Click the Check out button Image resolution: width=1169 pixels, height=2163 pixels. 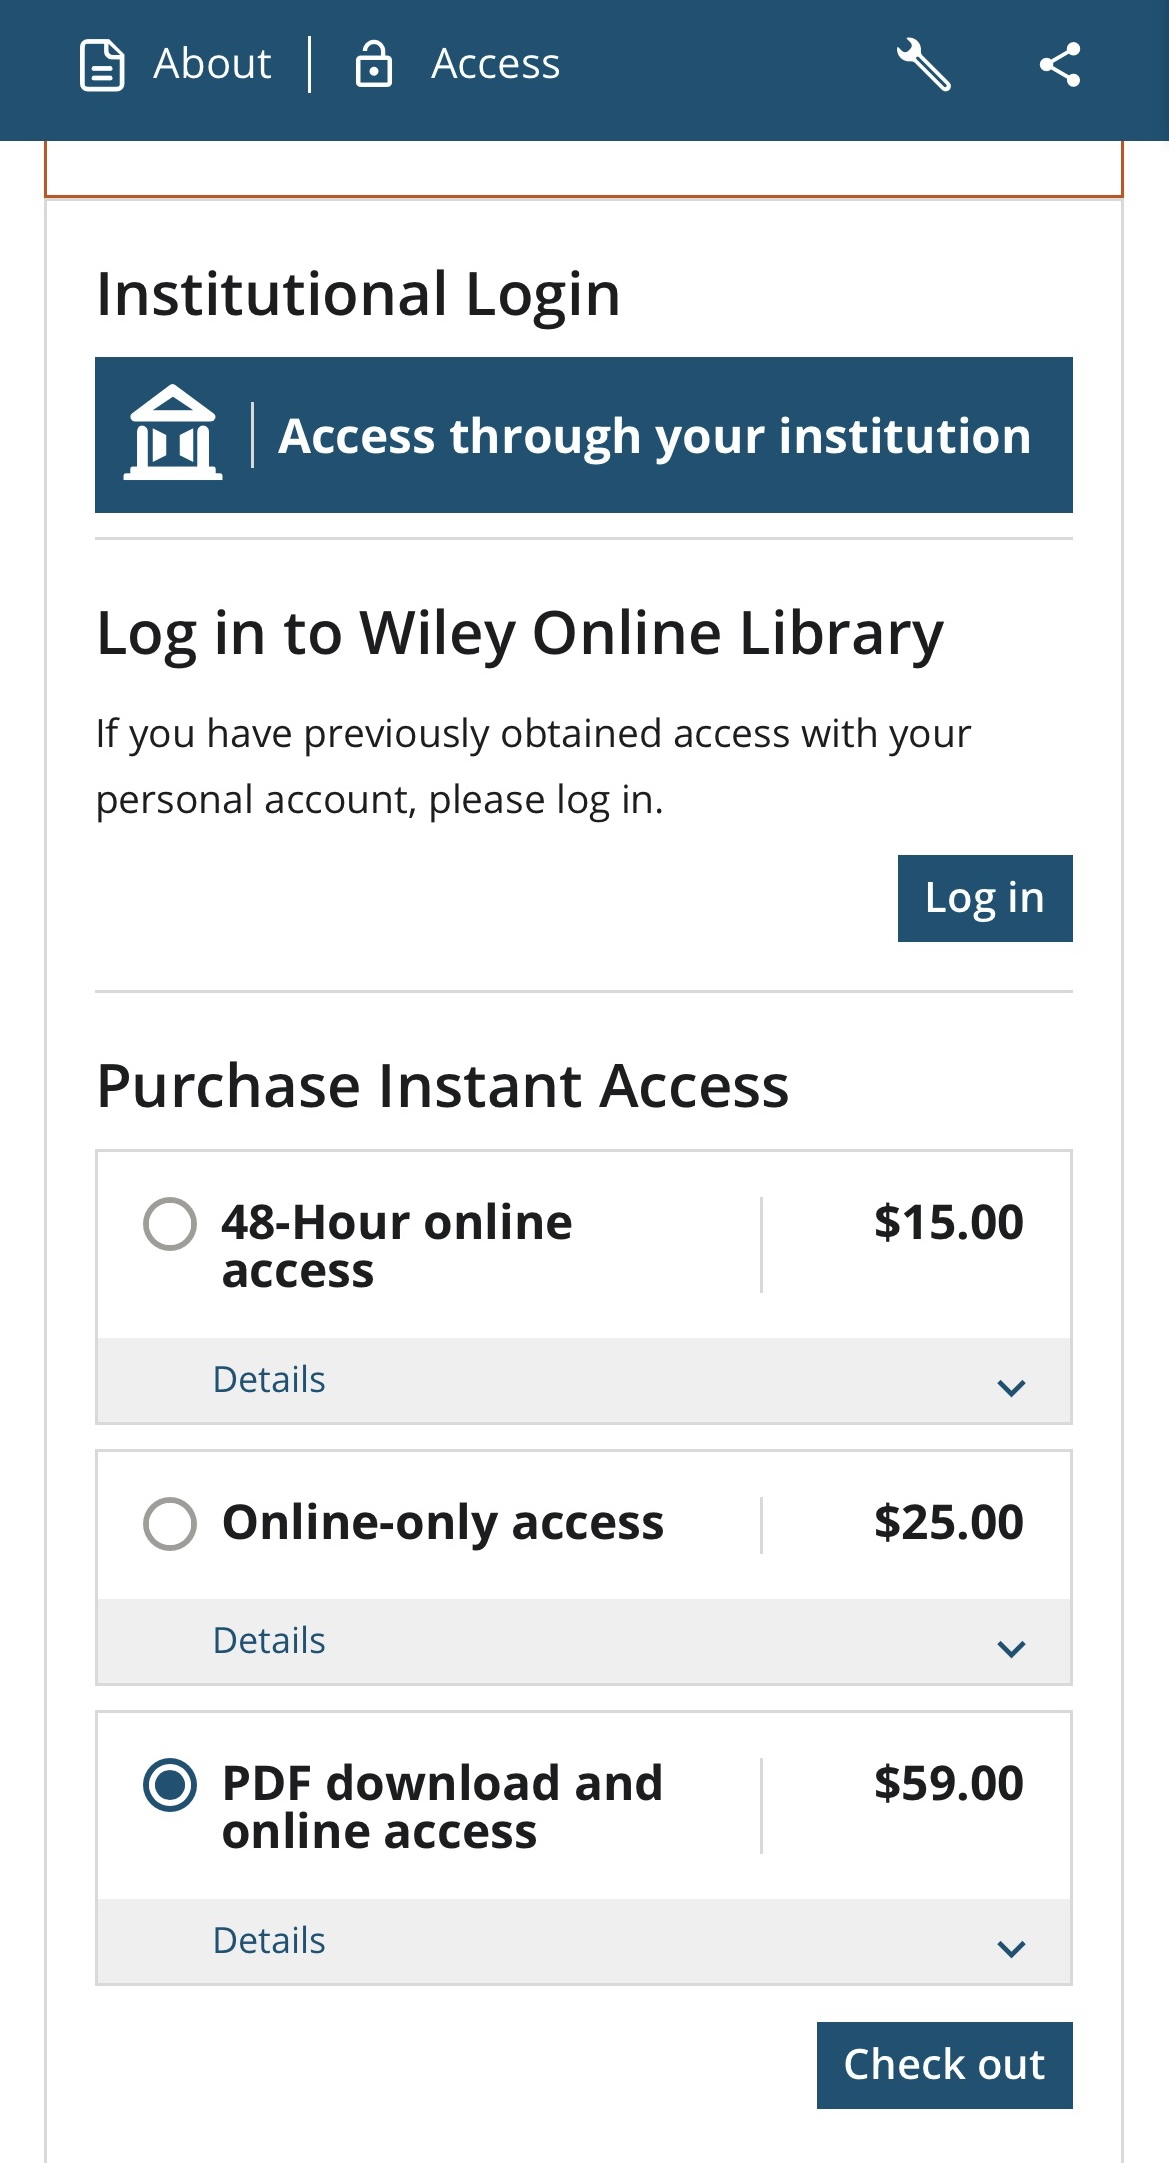tap(944, 2065)
